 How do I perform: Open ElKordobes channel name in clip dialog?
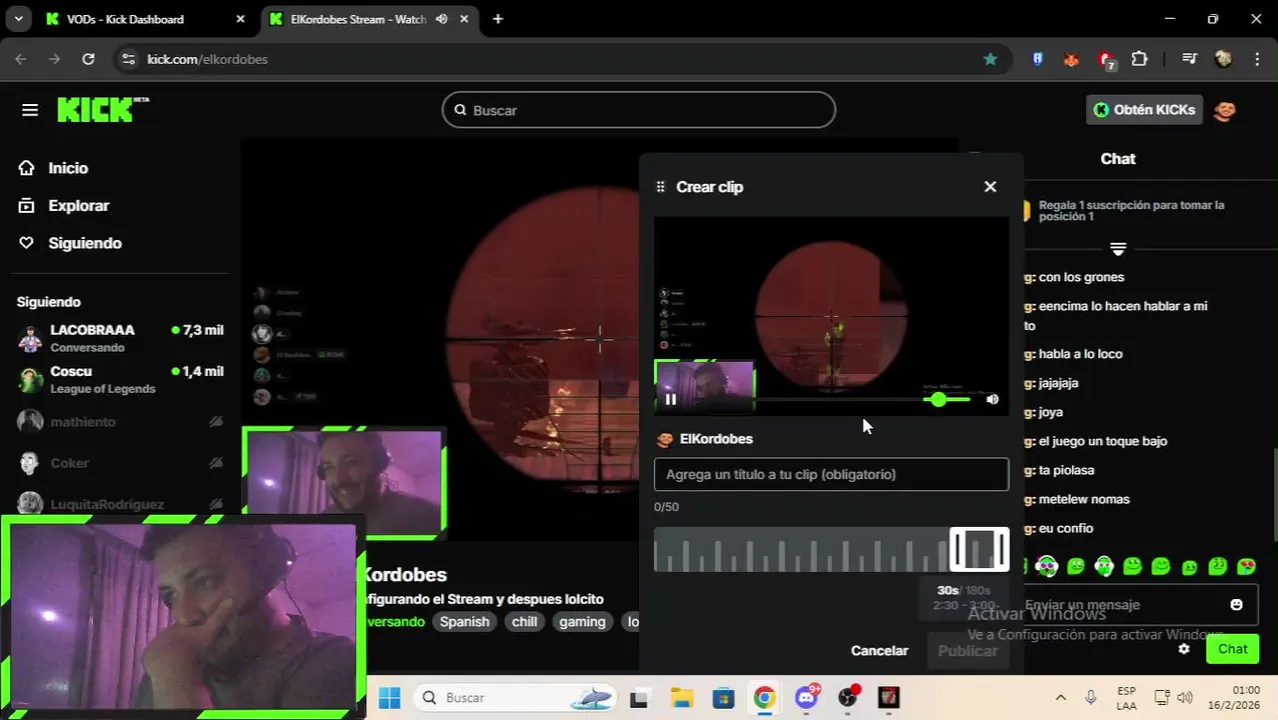point(716,439)
